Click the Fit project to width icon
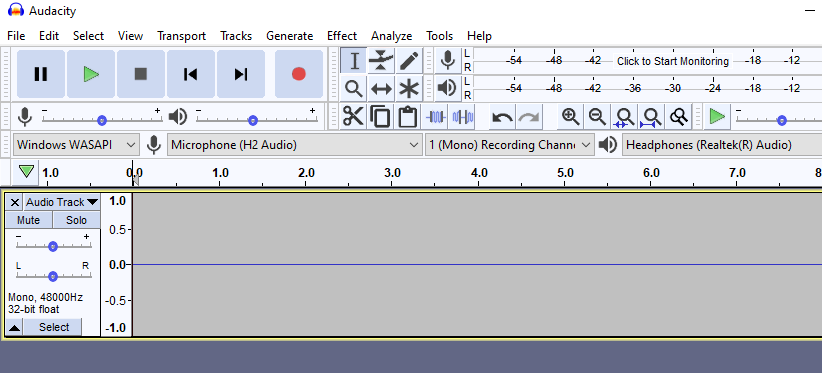The height and width of the screenshot is (373, 822). click(652, 116)
